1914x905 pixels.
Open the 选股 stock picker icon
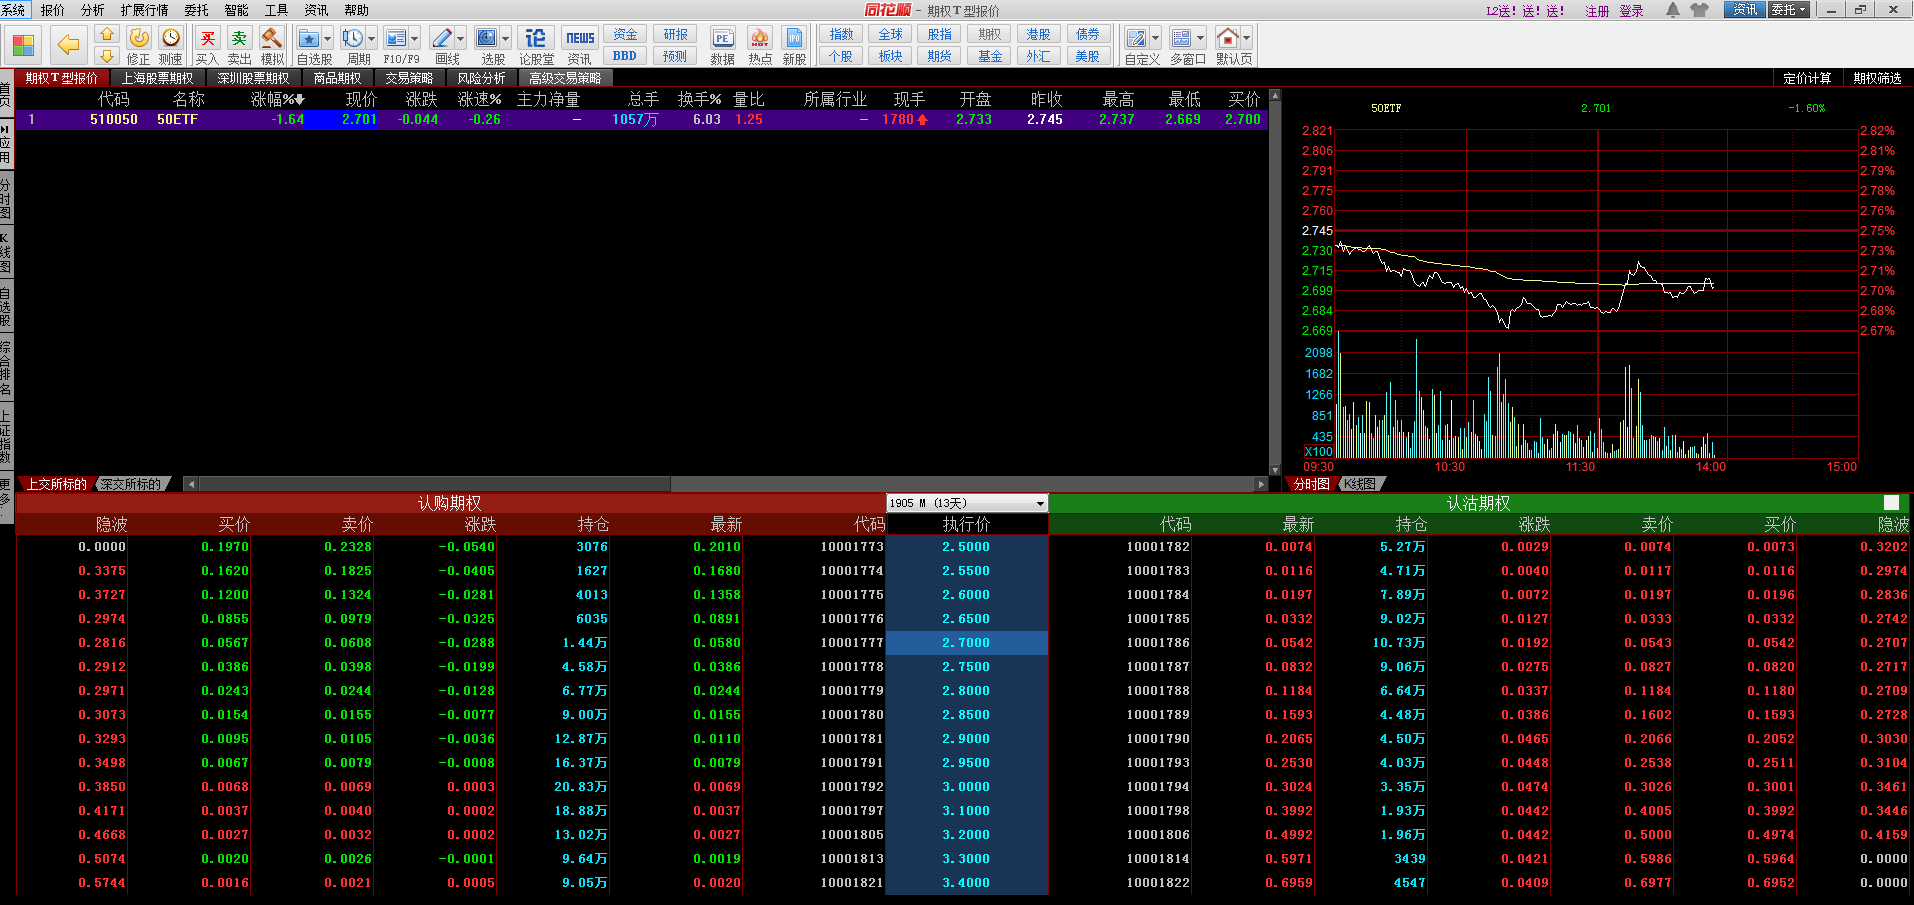click(486, 38)
